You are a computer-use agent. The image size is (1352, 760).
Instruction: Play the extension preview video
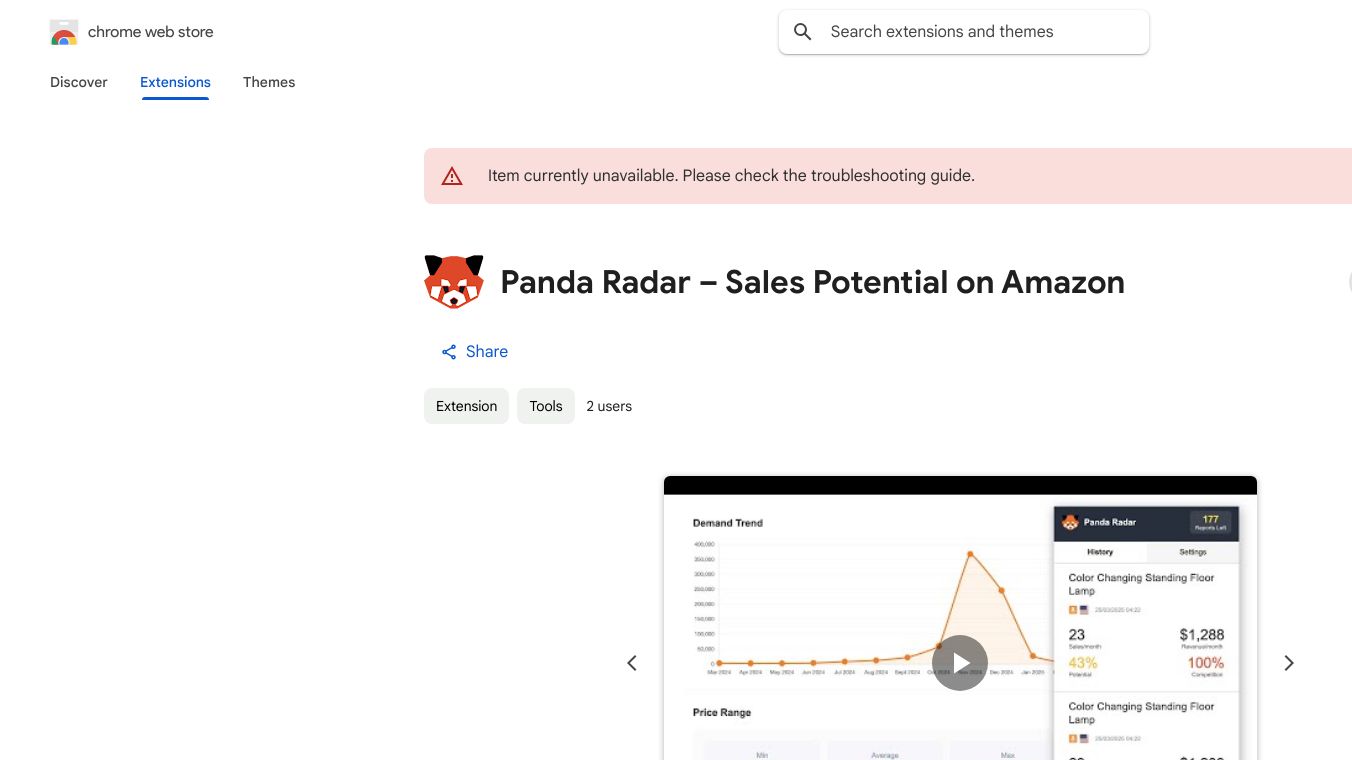coord(960,663)
